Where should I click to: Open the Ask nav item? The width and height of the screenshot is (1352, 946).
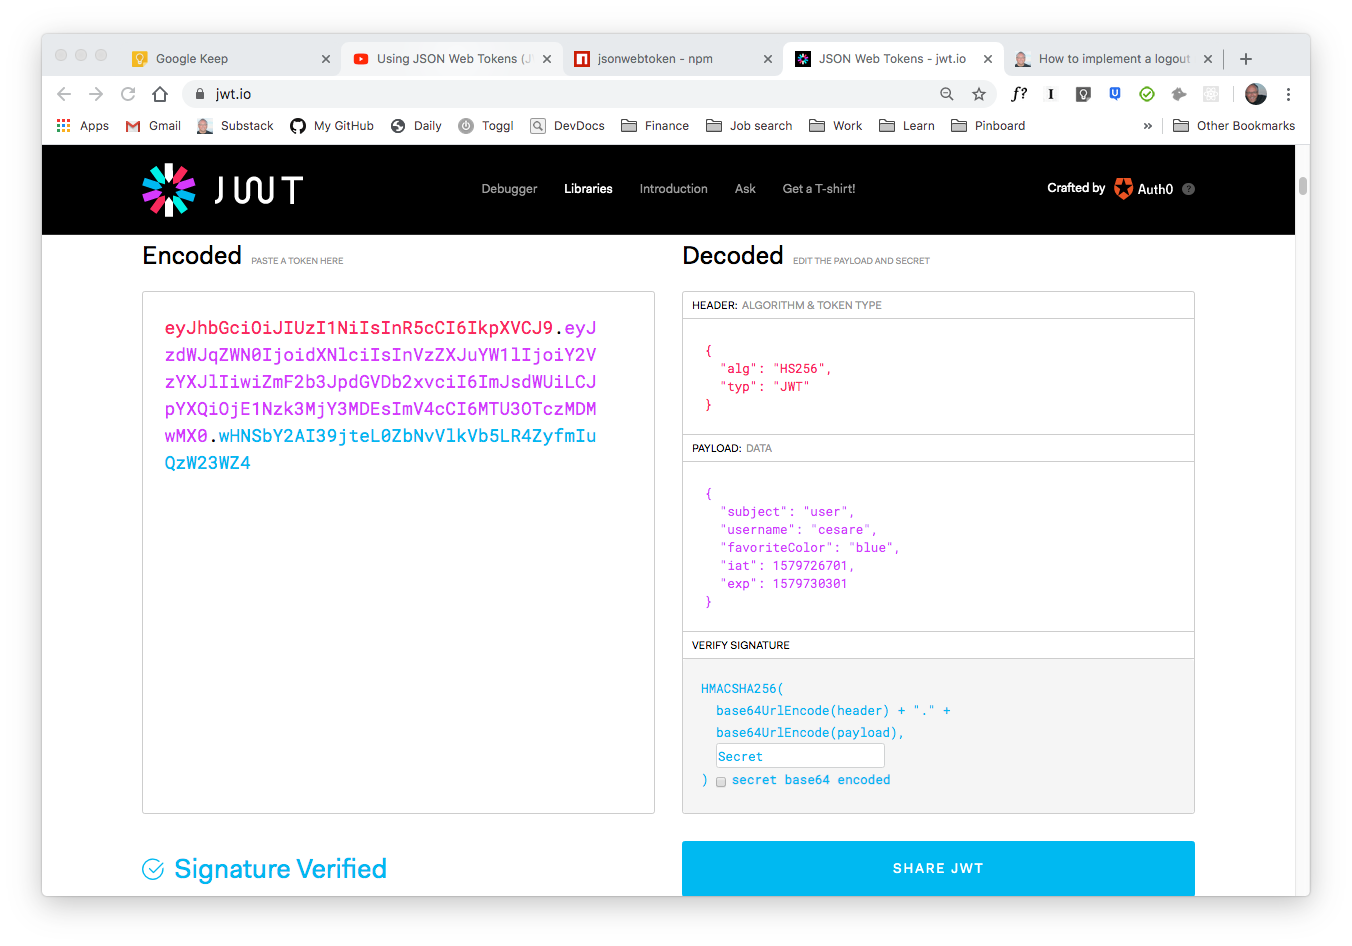pos(745,189)
